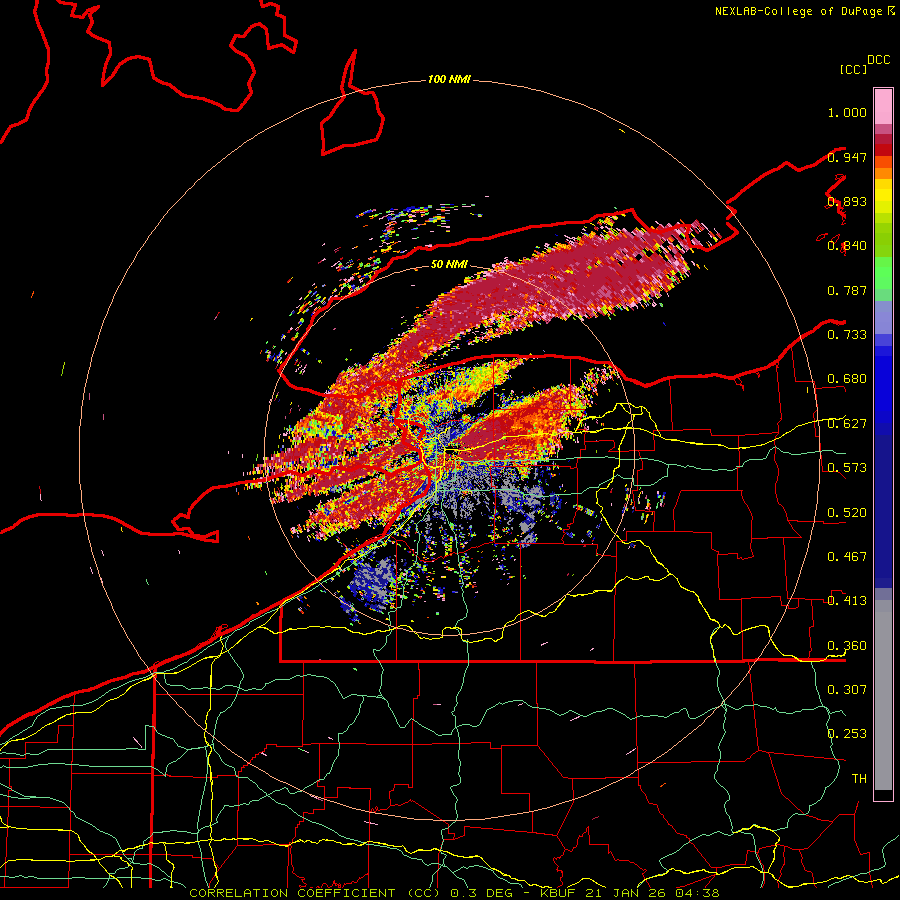Screen dimensions: 900x900
Task: Click the 0.520 scale value
Action: click(847, 513)
